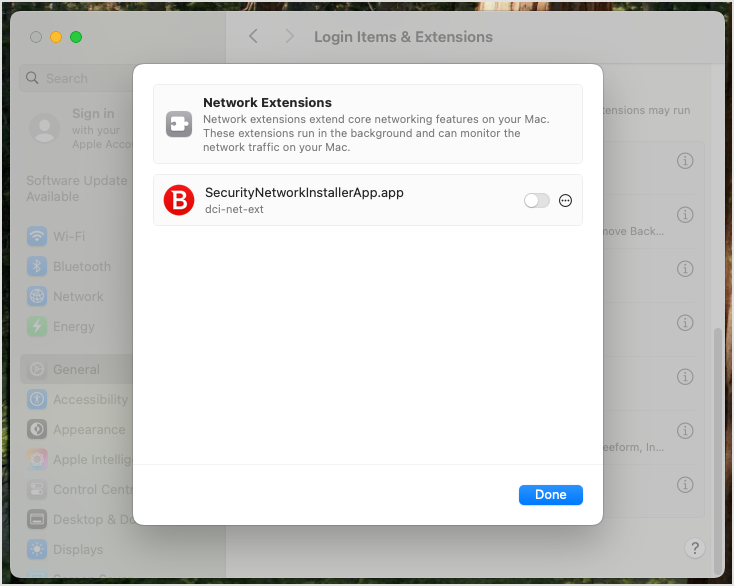This screenshot has height=586, width=734.
Task: Click the magnifying glass search icon
Action: pyautogui.click(x=32, y=78)
